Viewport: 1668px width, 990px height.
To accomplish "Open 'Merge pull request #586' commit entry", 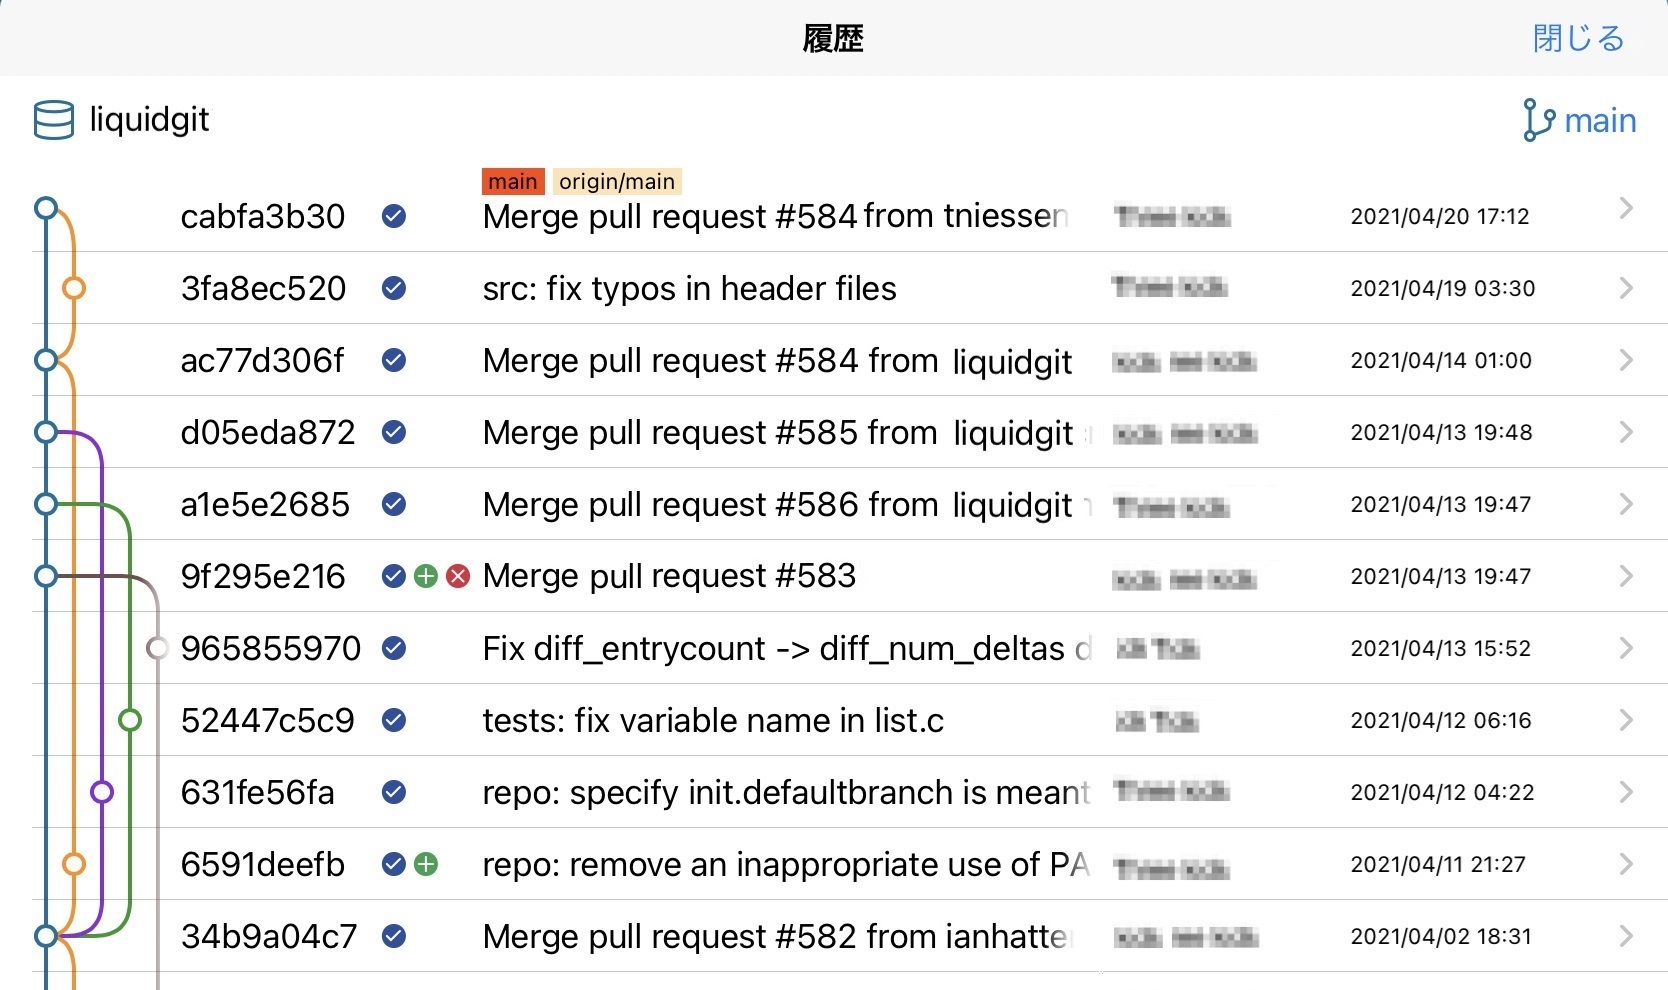I will 776,504.
